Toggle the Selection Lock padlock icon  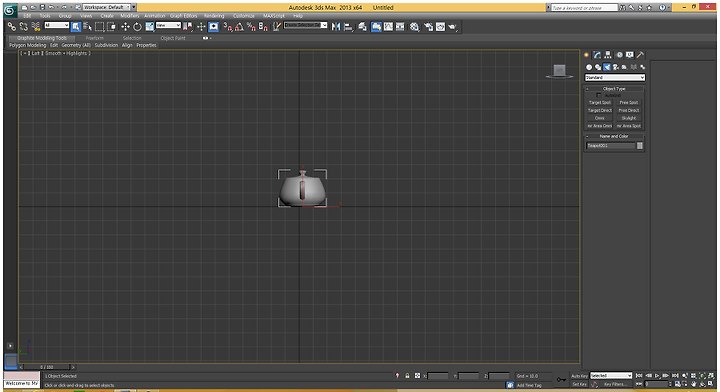[x=407, y=375]
